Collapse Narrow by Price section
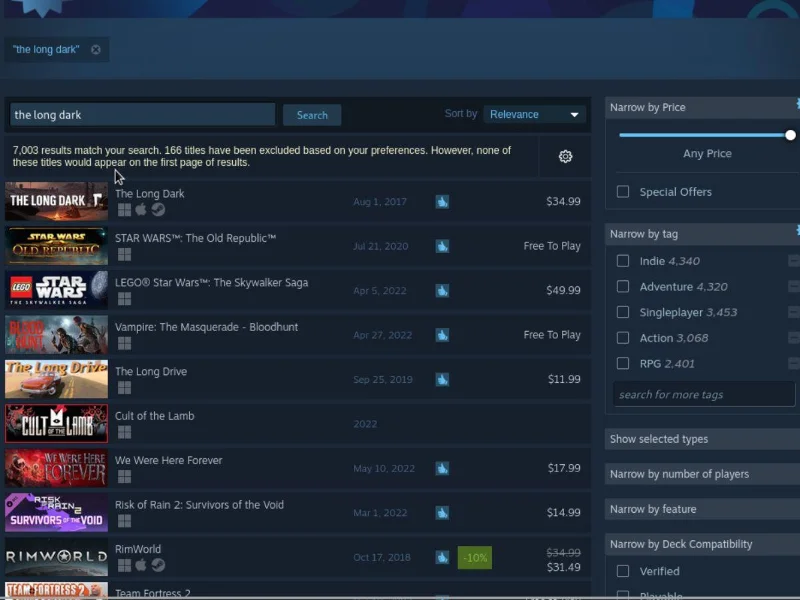The width and height of the screenshot is (800, 600). click(x=702, y=108)
